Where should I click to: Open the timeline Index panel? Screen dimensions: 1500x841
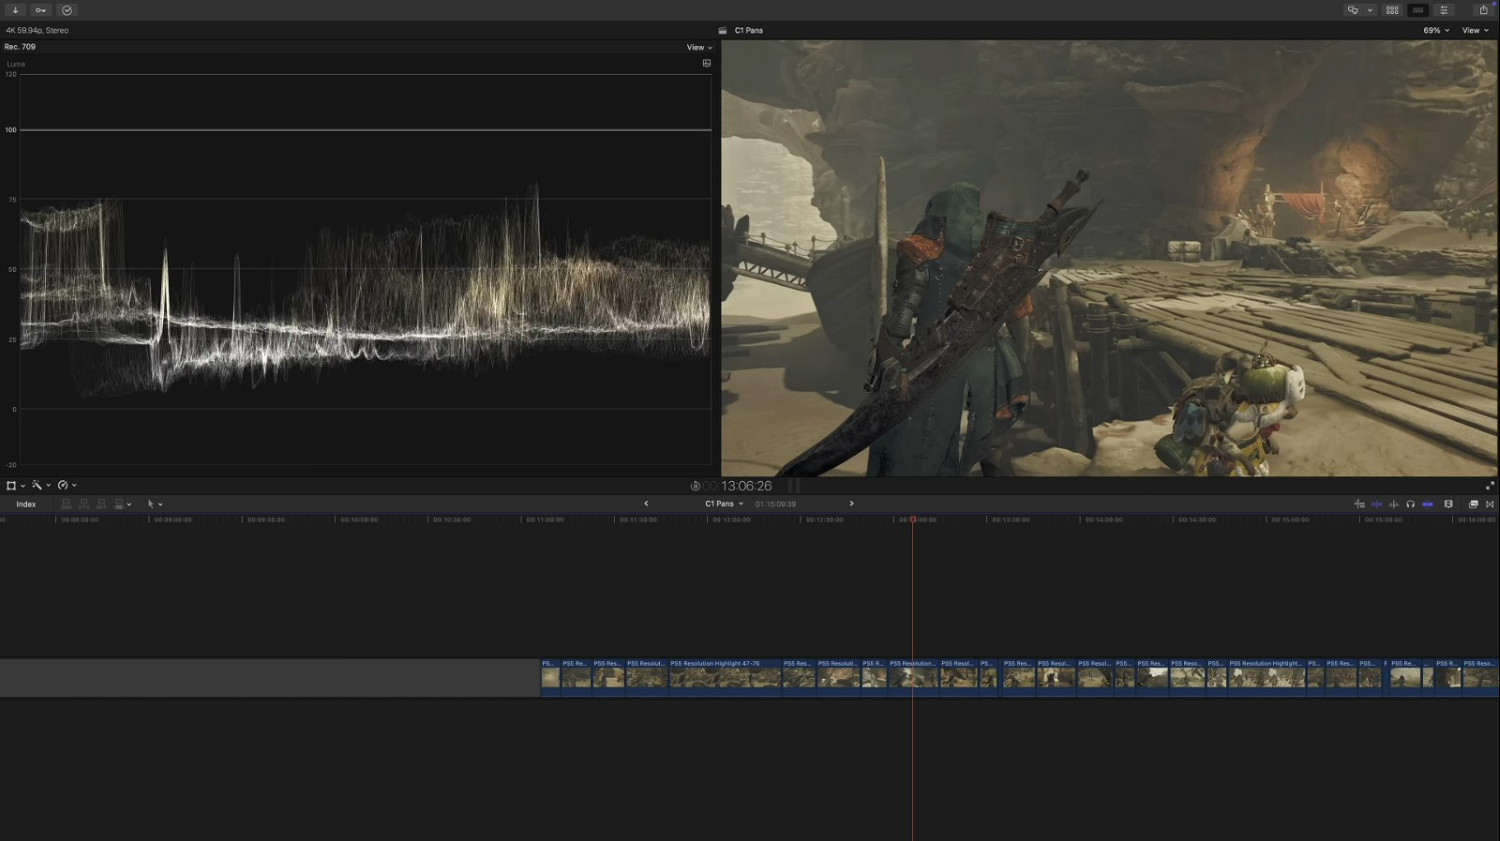click(26, 504)
